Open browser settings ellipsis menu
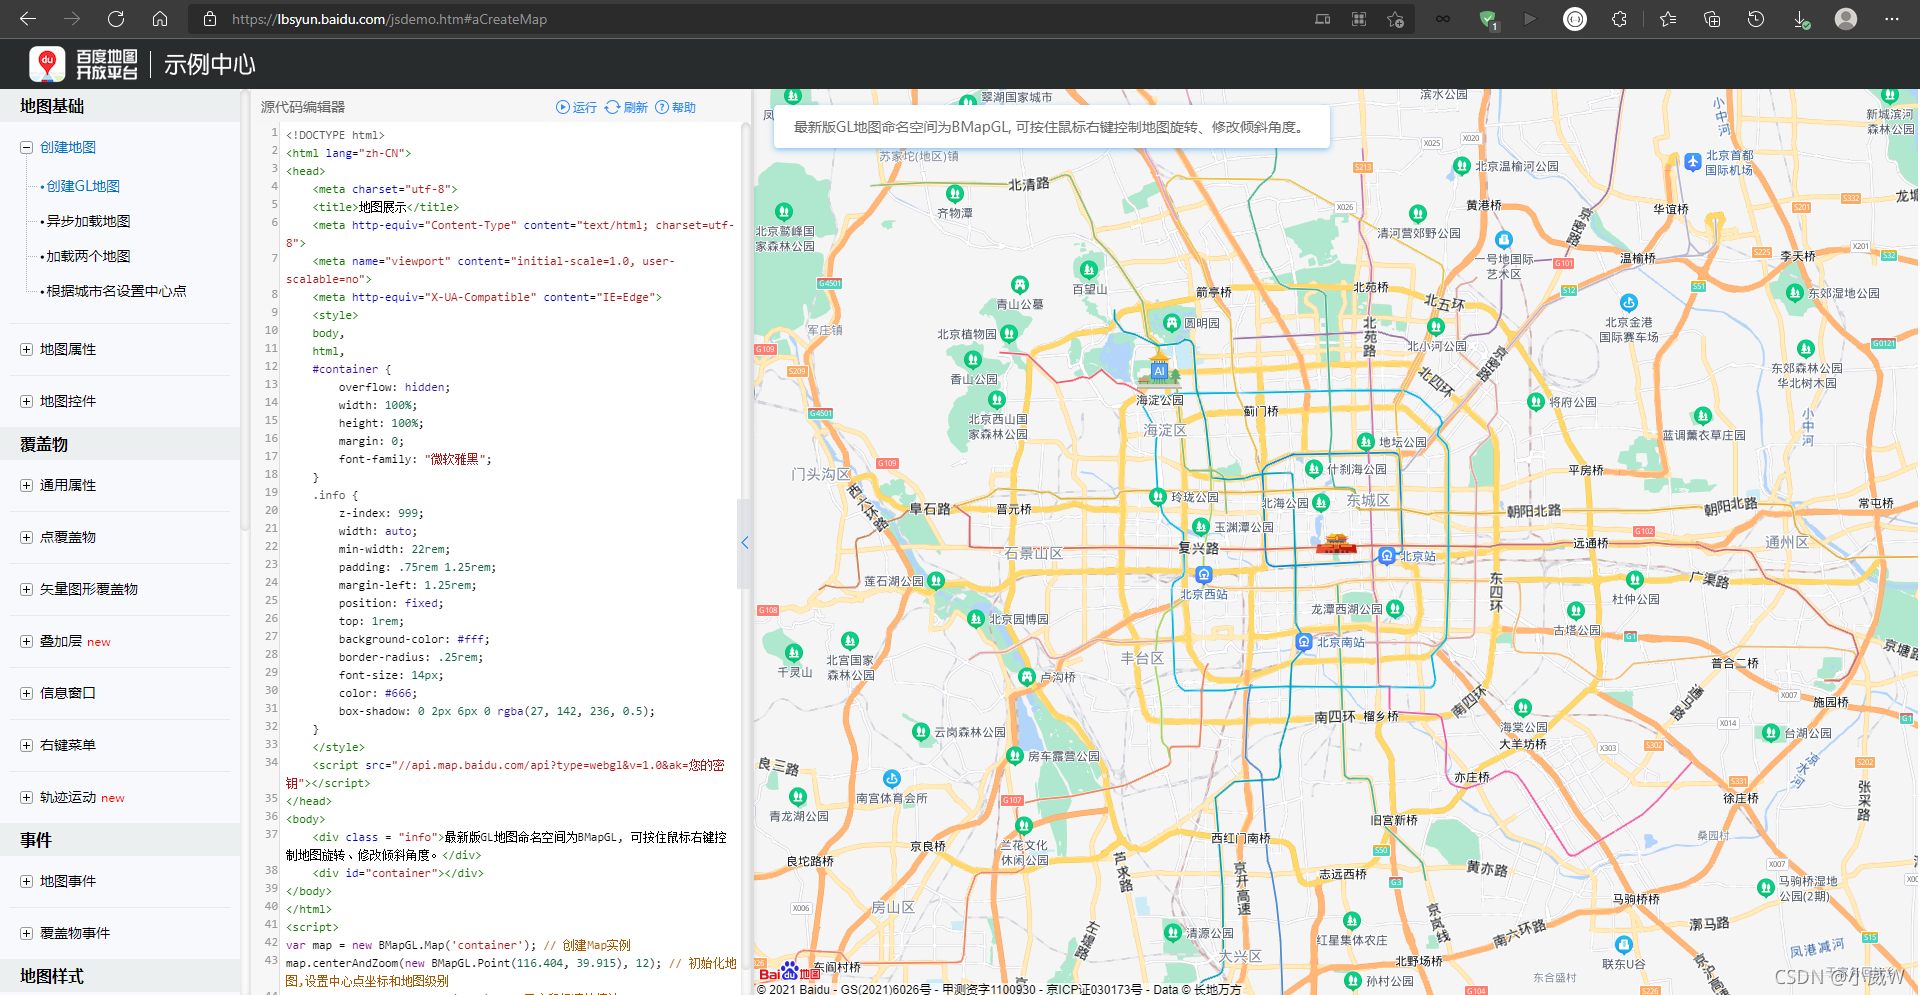 pos(1892,19)
